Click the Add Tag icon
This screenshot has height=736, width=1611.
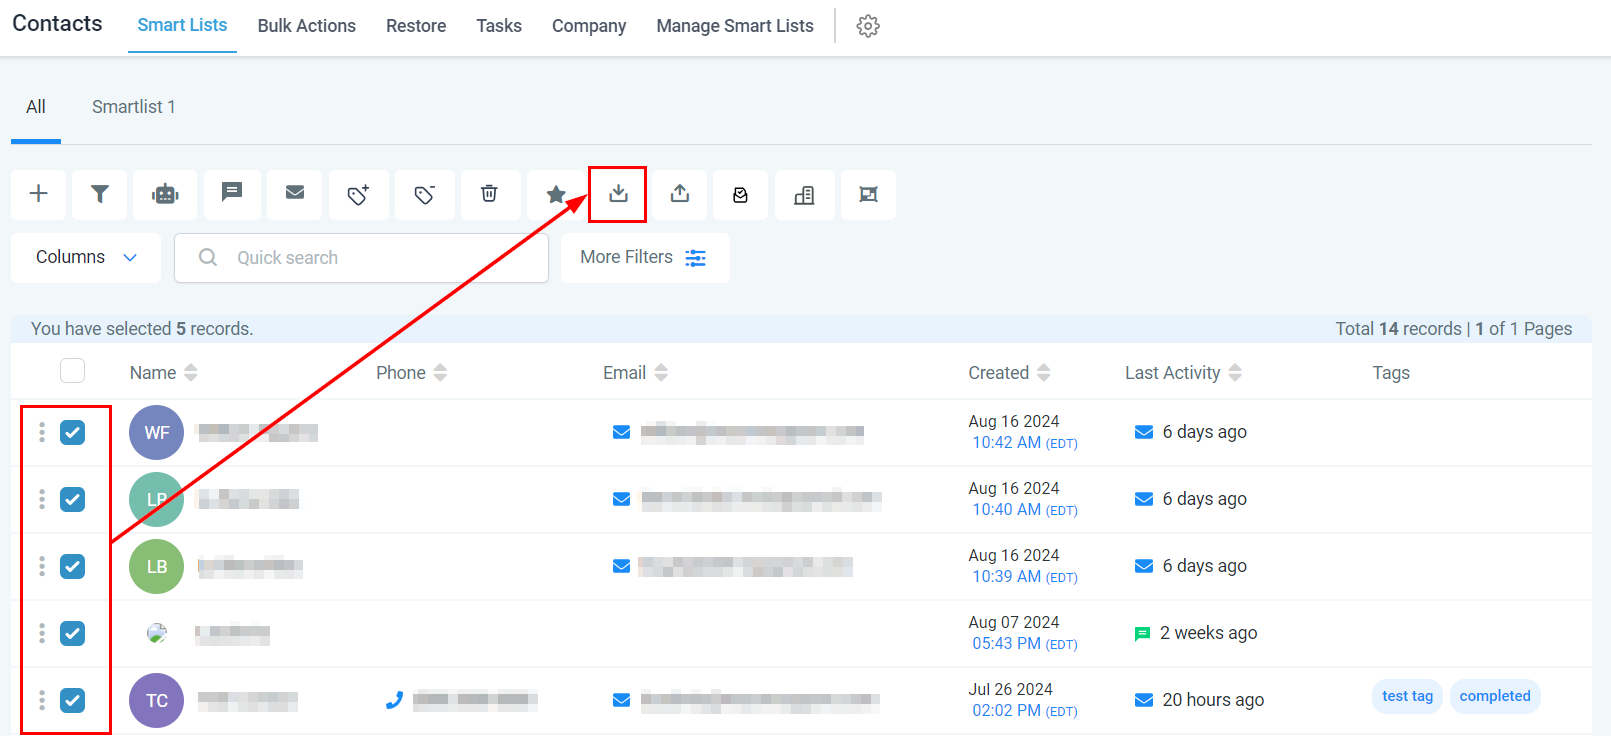click(358, 194)
